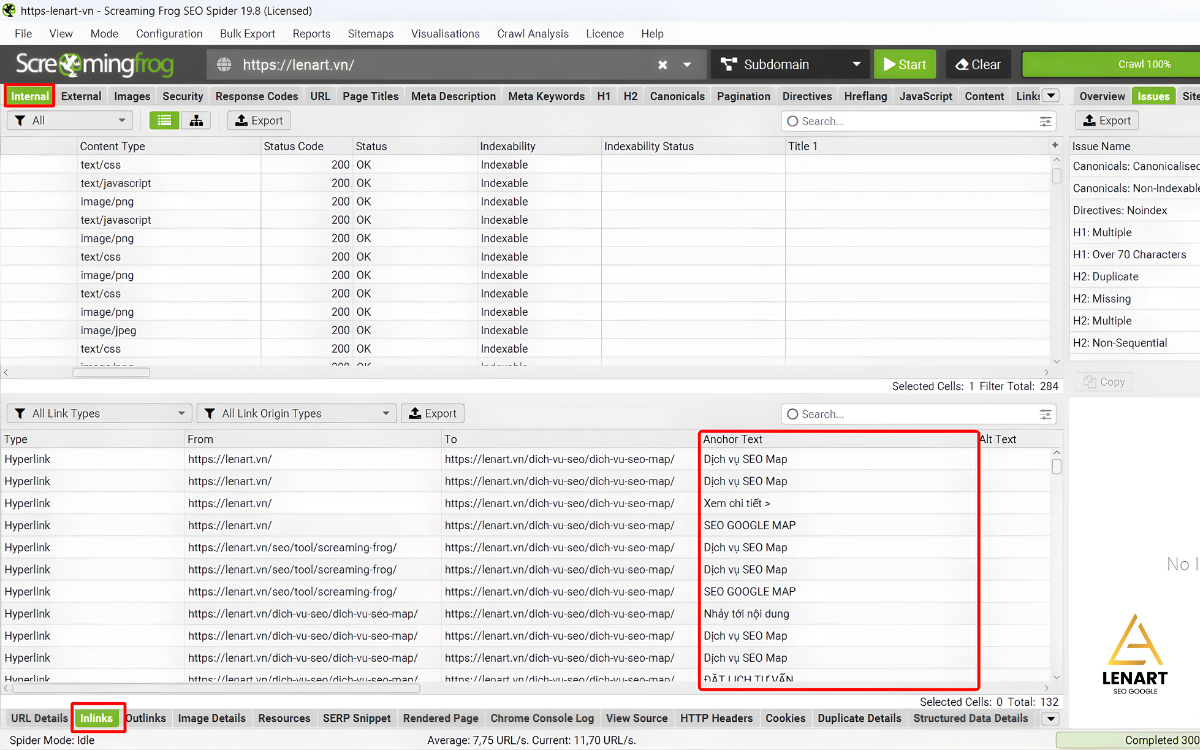
Task: Open the Outlinks bottom tab
Action: [x=146, y=718]
